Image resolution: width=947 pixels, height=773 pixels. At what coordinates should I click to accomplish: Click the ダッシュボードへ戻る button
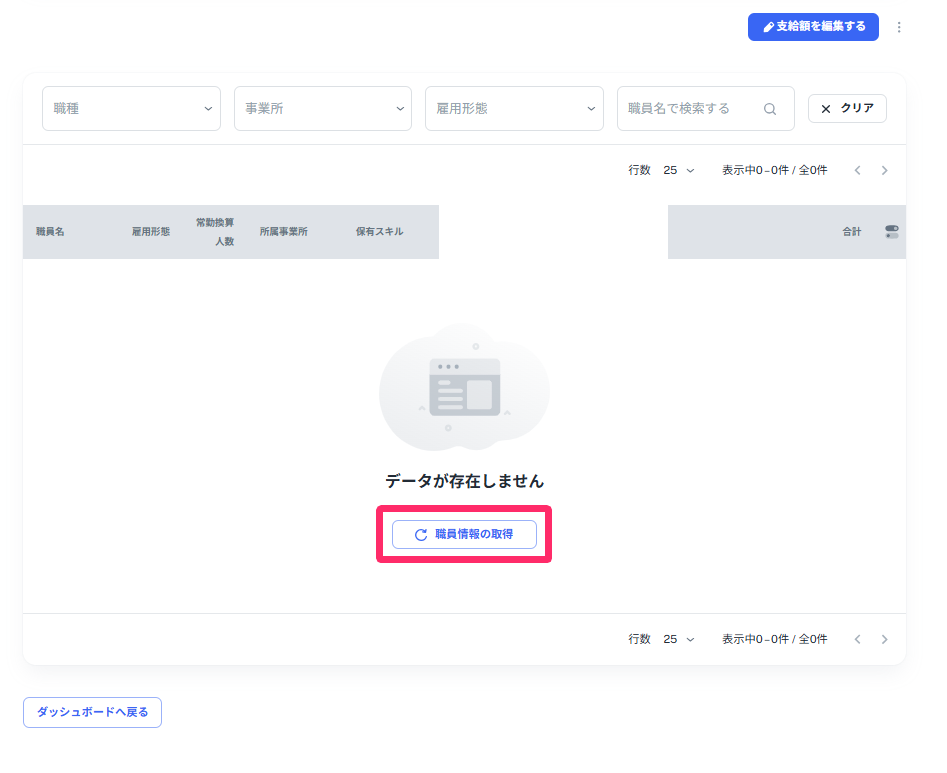tap(92, 712)
